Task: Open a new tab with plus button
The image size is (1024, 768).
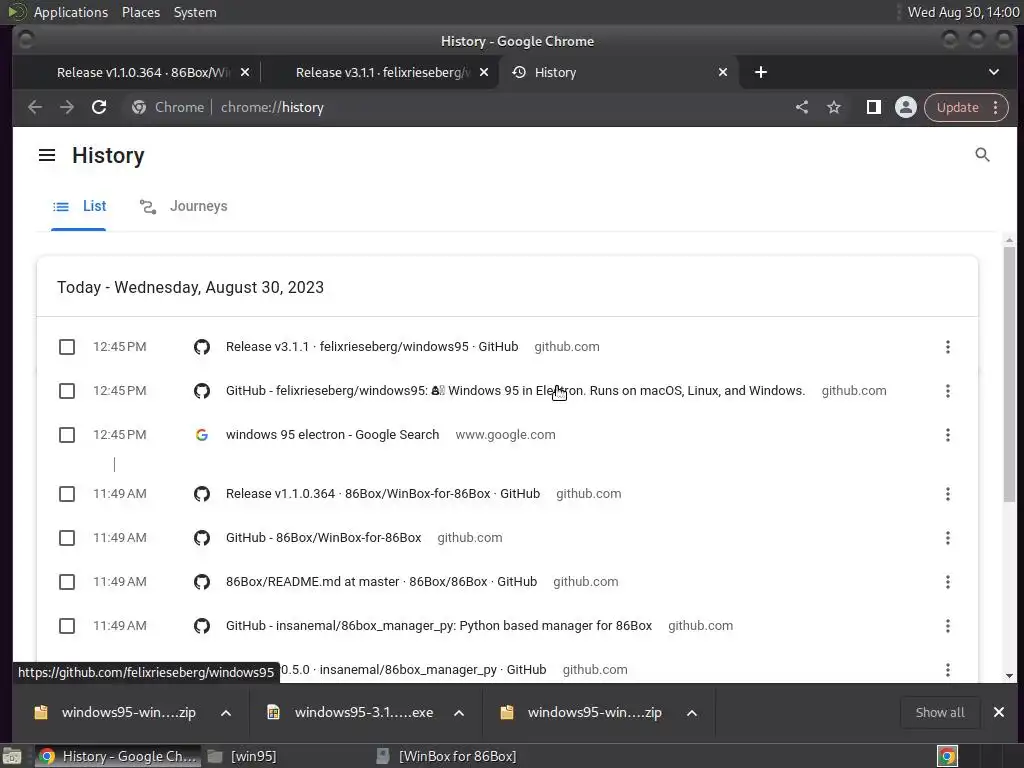Action: coord(761,72)
